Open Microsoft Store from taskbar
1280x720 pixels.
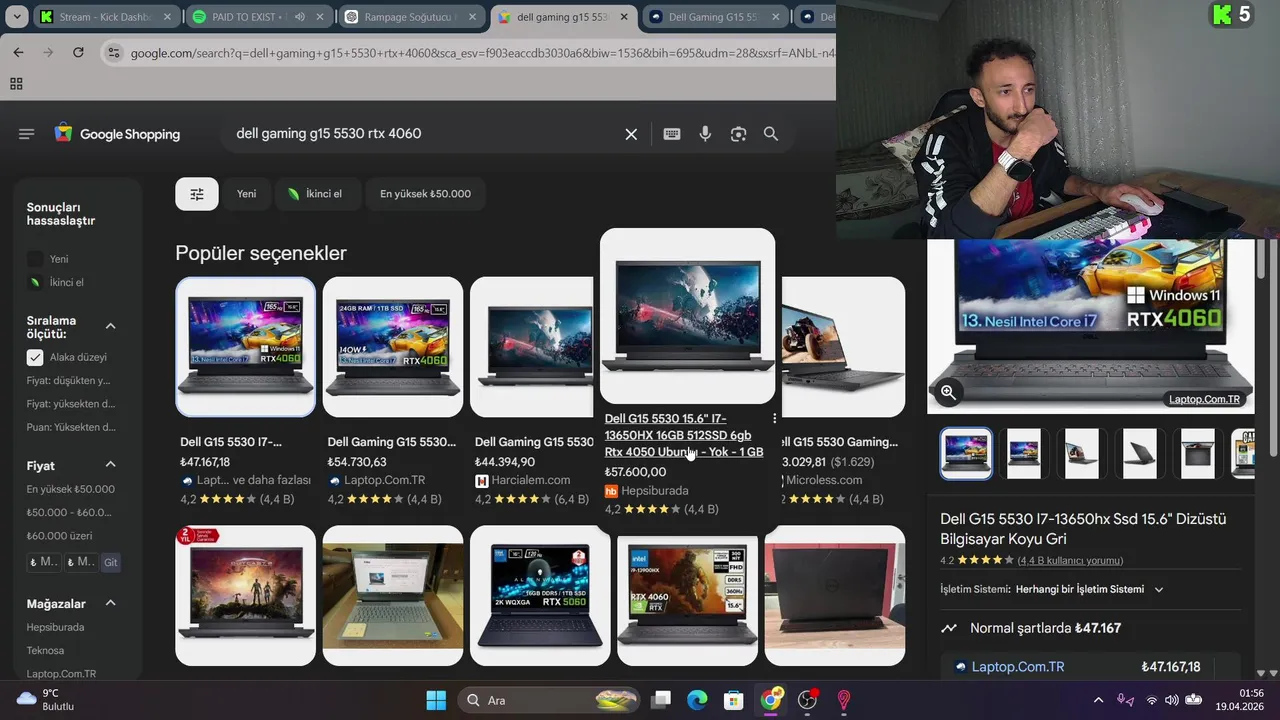[x=734, y=700]
